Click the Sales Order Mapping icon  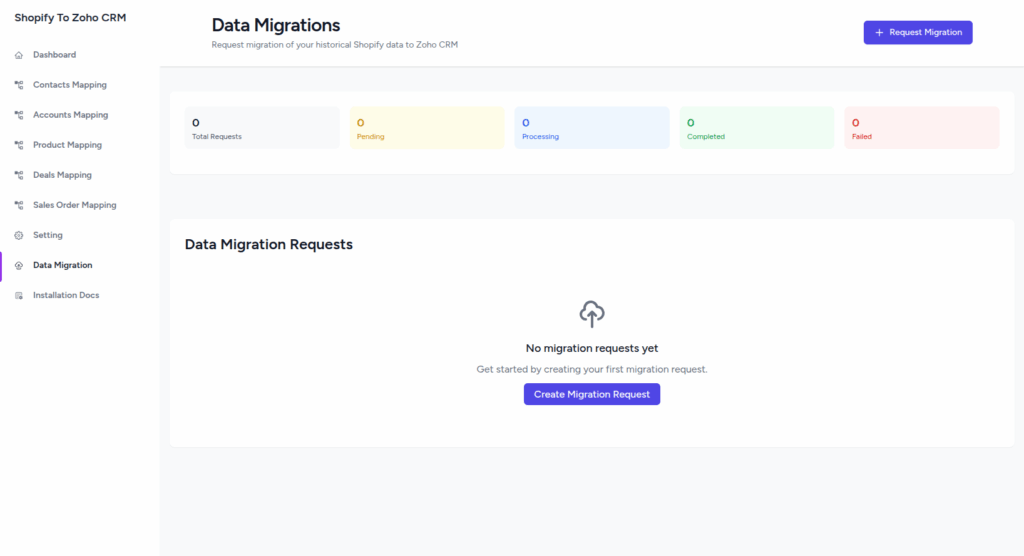[19, 205]
